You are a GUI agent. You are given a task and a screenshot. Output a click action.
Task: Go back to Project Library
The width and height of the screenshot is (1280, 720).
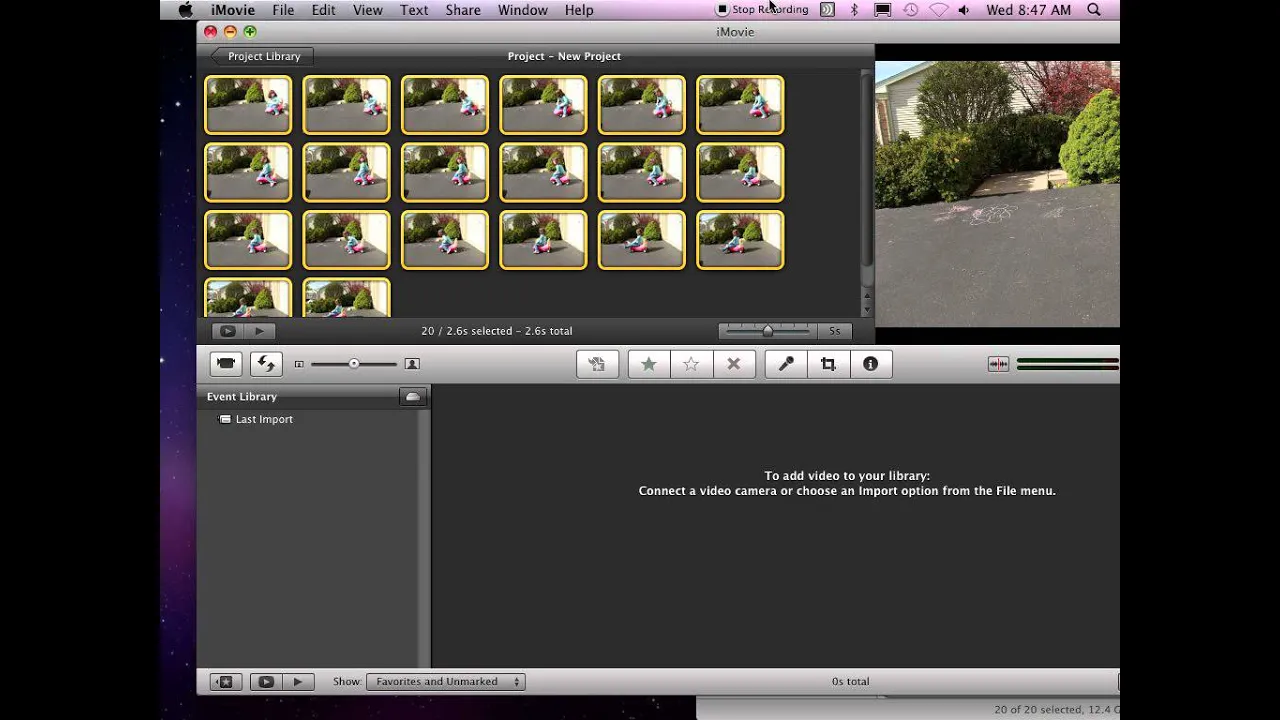[262, 56]
